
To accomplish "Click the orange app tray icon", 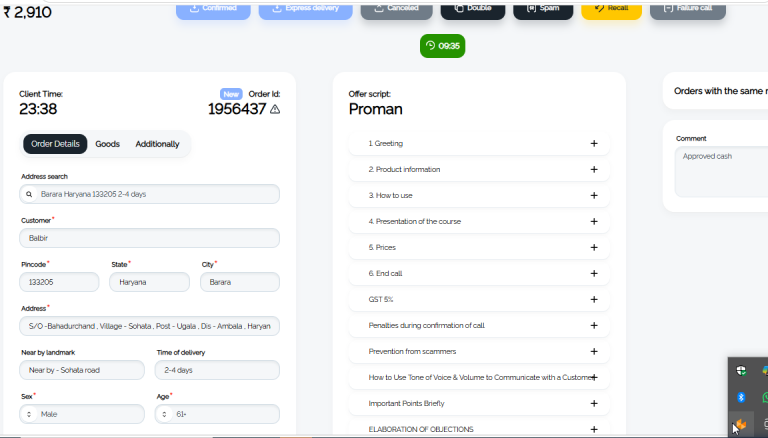I will tap(741, 424).
